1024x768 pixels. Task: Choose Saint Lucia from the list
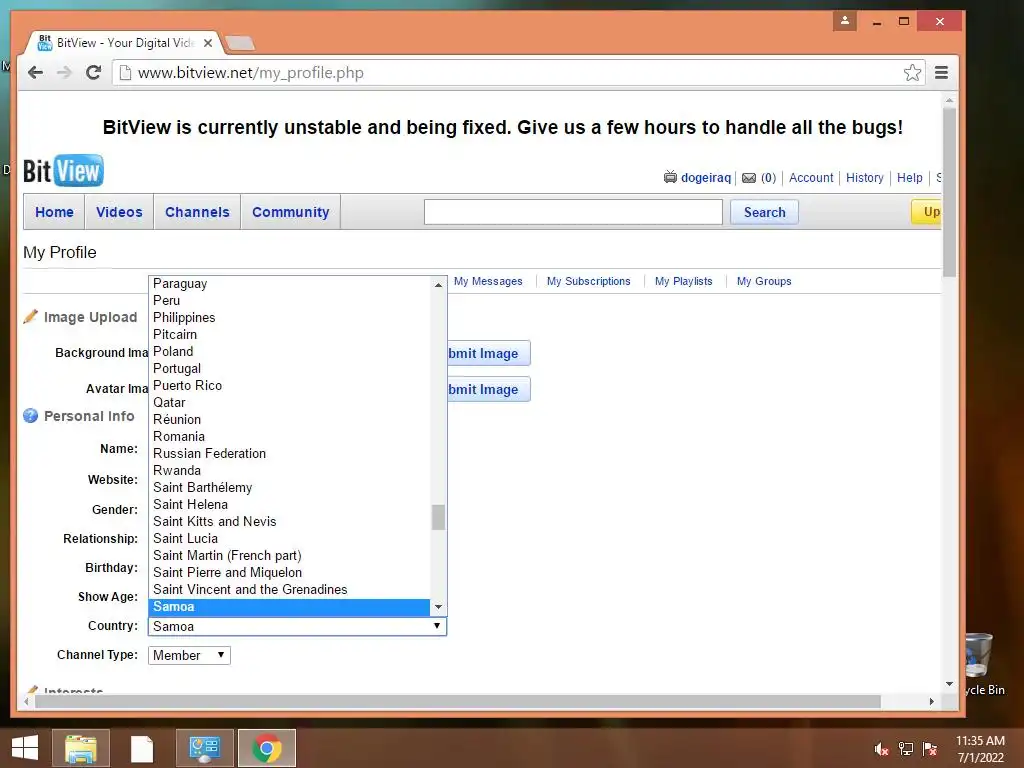[289, 538]
